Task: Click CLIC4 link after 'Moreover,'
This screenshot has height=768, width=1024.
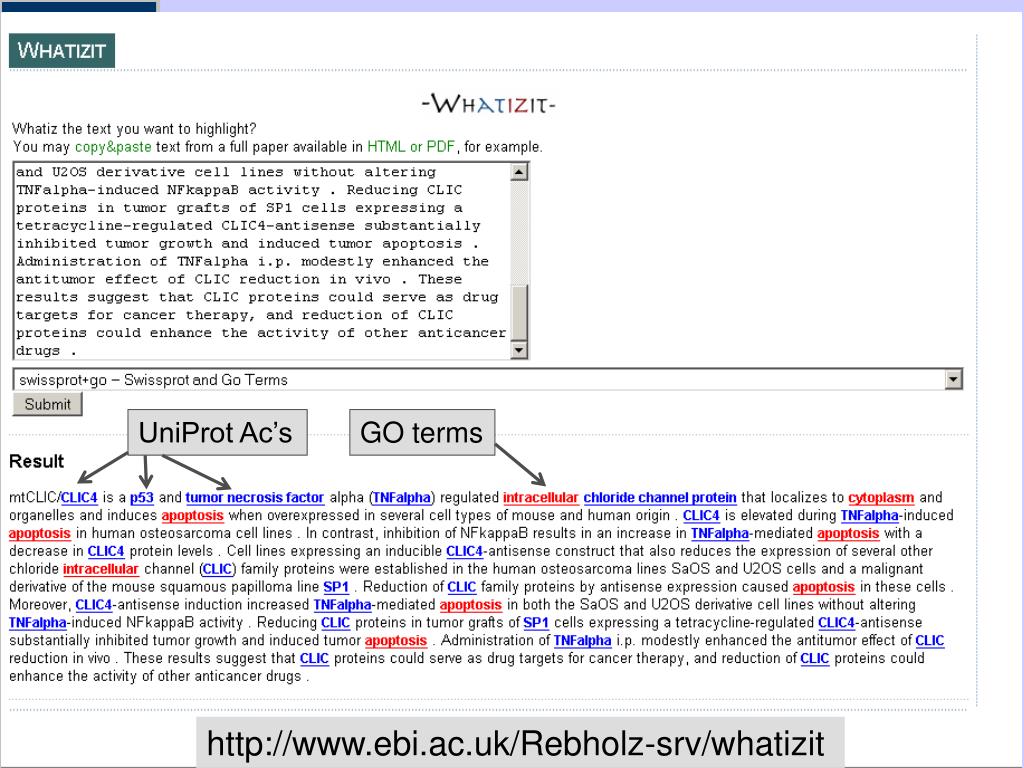Action: [94, 605]
